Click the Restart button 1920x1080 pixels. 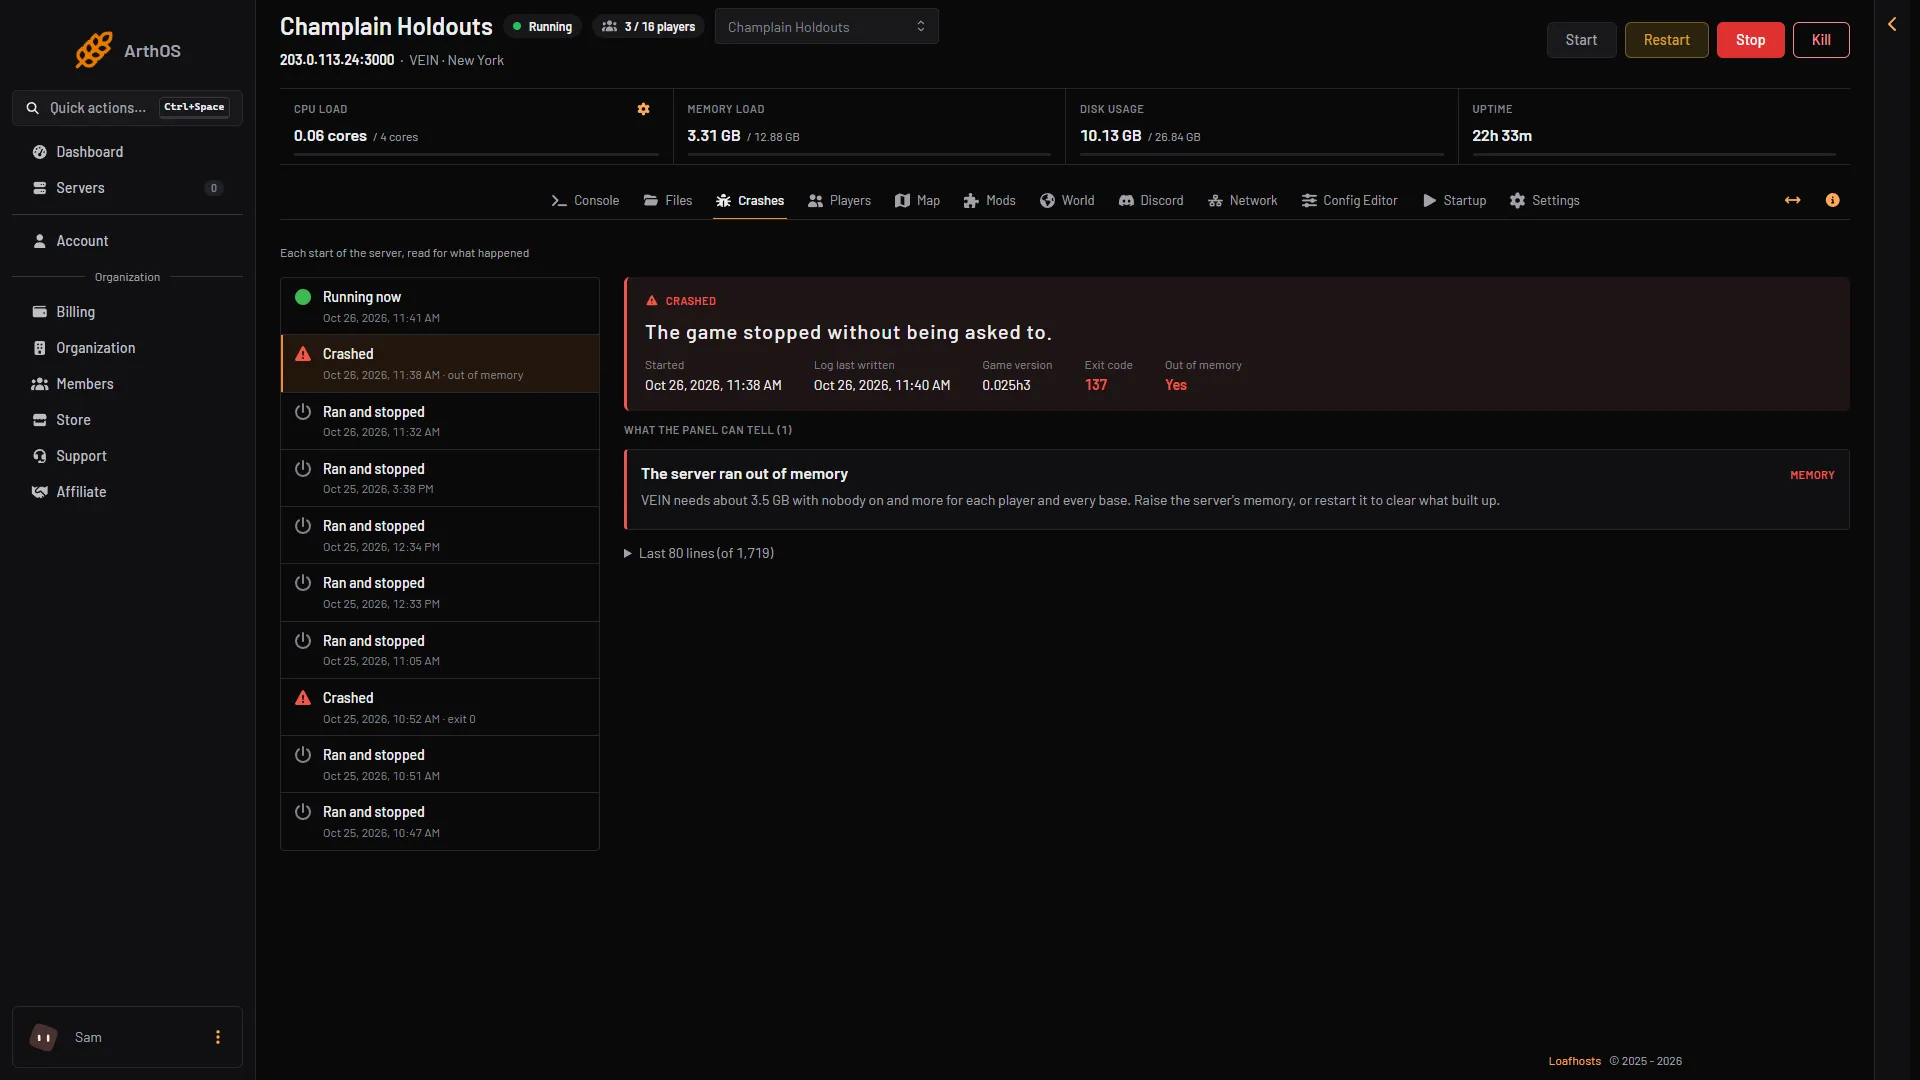click(1666, 40)
